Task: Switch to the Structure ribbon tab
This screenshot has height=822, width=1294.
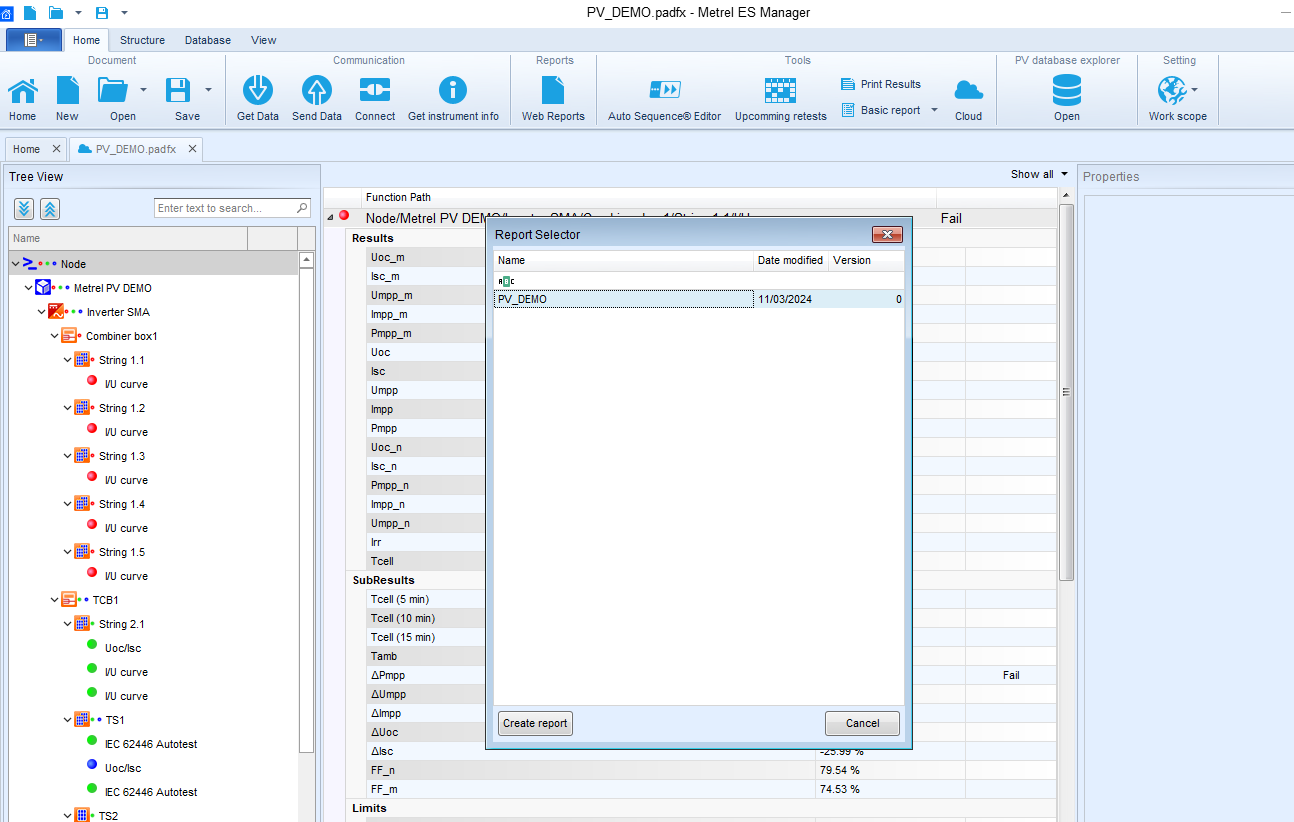Action: point(142,40)
